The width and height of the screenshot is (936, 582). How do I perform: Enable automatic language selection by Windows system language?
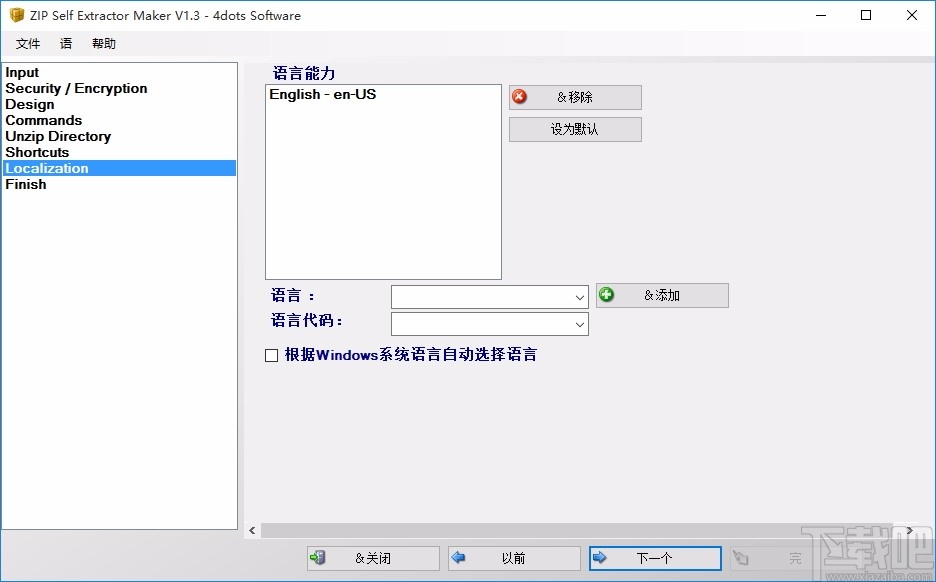click(271, 355)
